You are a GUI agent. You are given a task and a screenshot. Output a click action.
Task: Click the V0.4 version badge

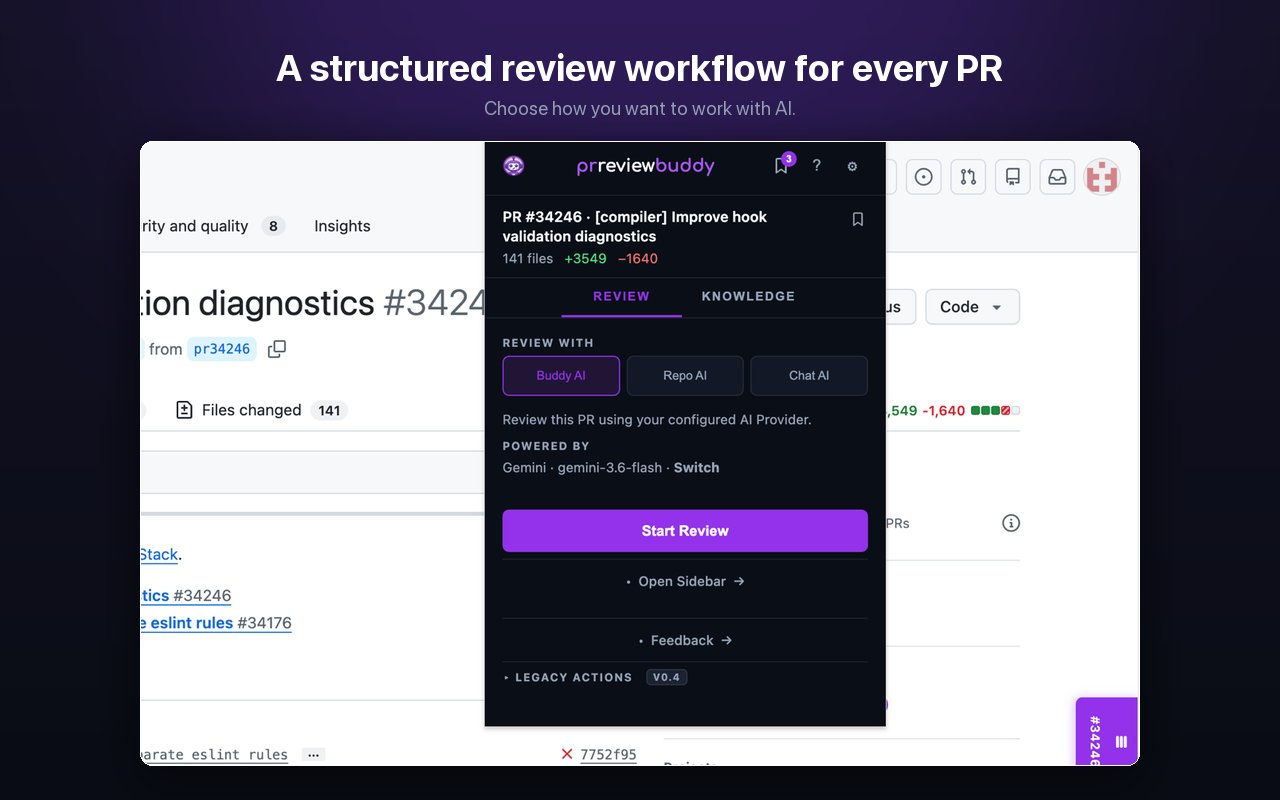coord(666,677)
